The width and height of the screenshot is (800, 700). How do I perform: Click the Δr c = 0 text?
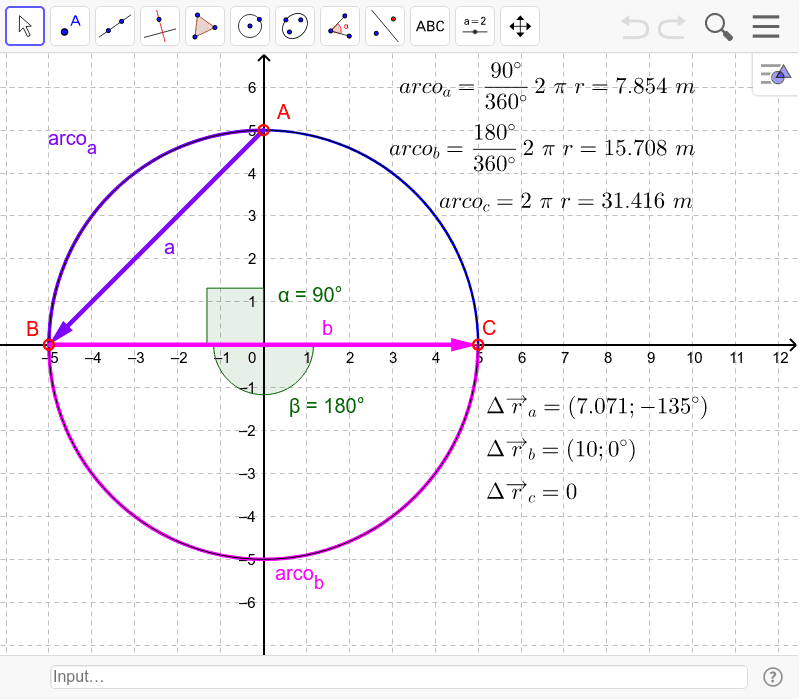point(532,492)
